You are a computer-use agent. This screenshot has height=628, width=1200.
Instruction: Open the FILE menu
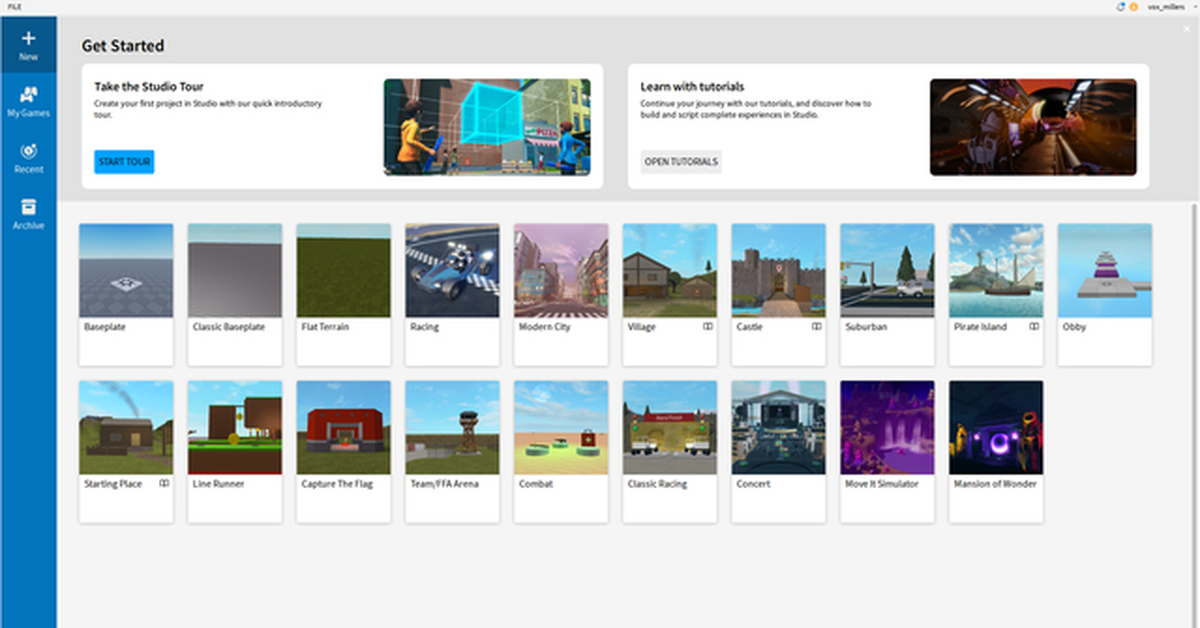click(14, 6)
